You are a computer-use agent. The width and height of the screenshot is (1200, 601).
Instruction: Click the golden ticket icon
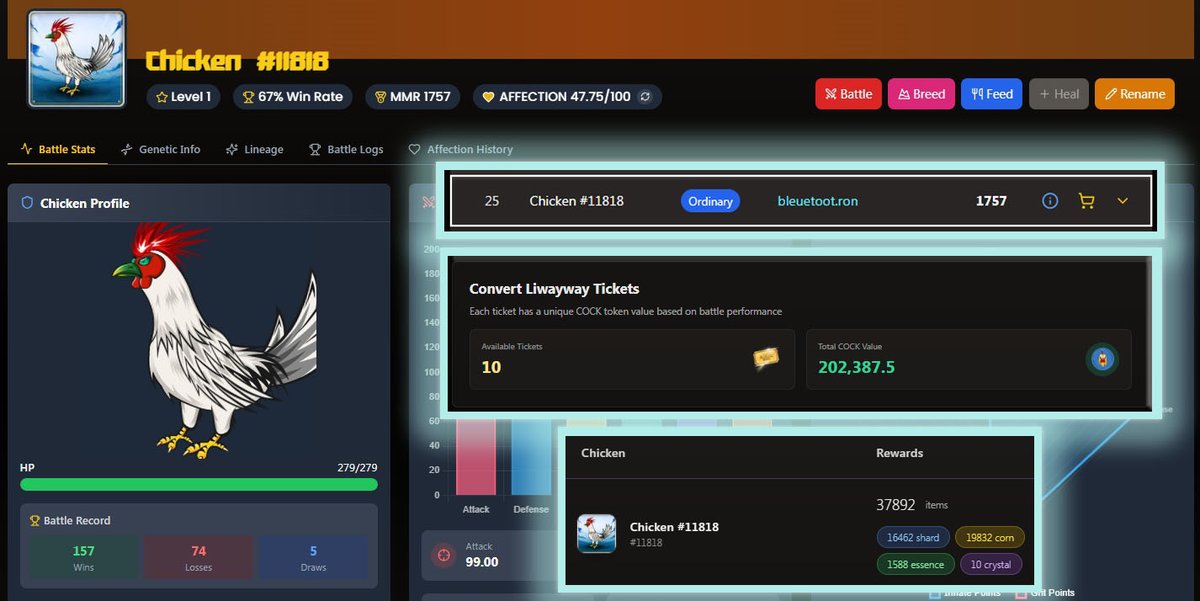click(766, 359)
